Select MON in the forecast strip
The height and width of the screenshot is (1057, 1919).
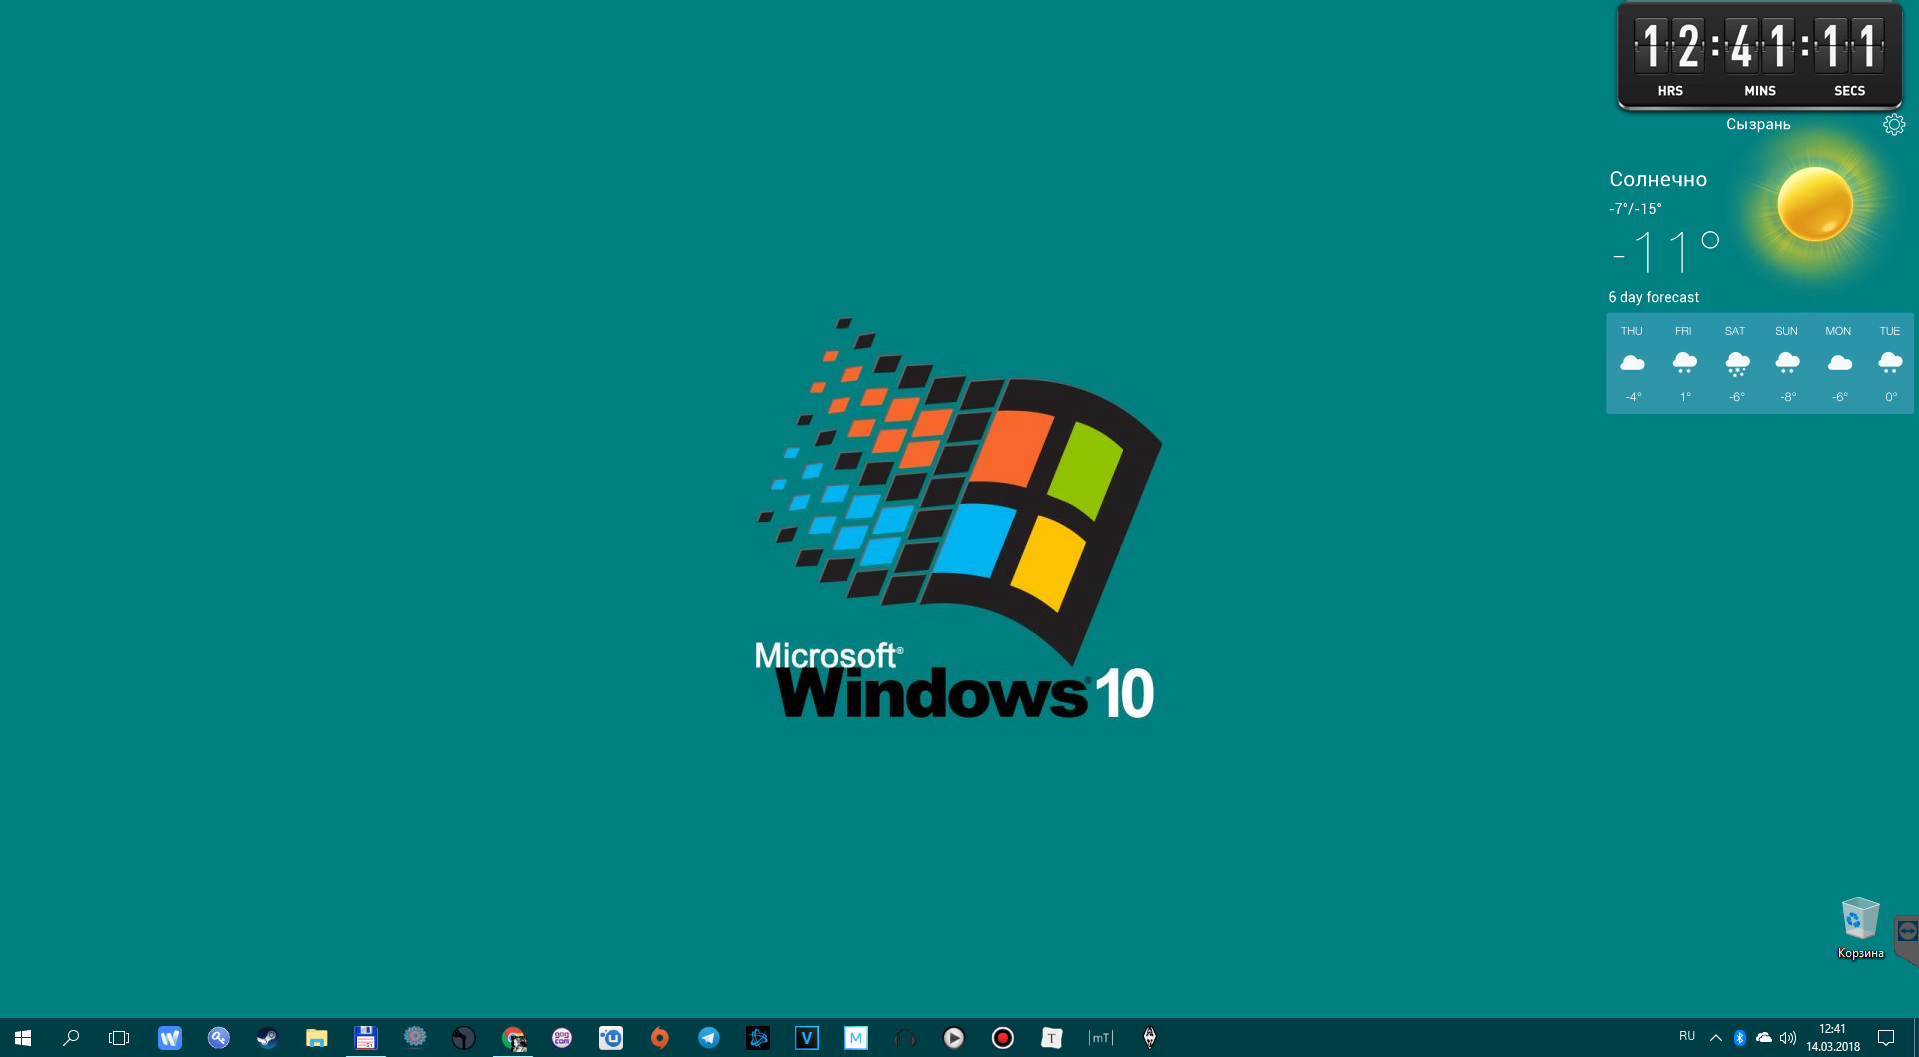pyautogui.click(x=1838, y=363)
